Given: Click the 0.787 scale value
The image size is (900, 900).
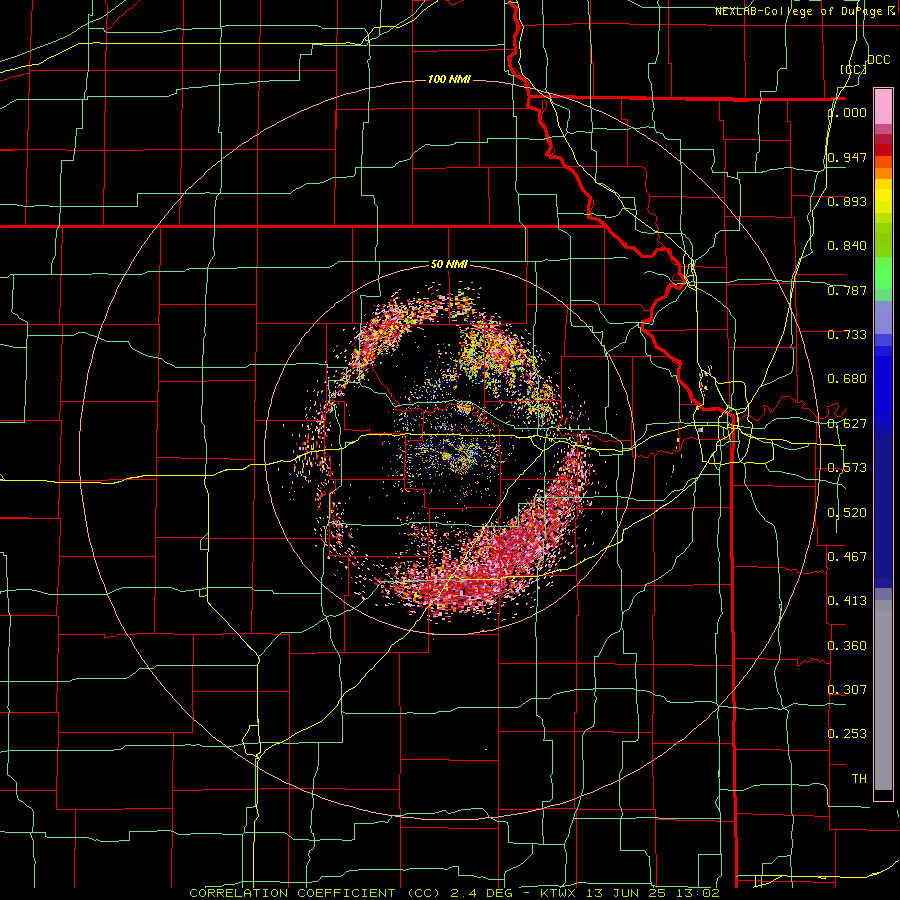Looking at the screenshot, I should (x=847, y=290).
